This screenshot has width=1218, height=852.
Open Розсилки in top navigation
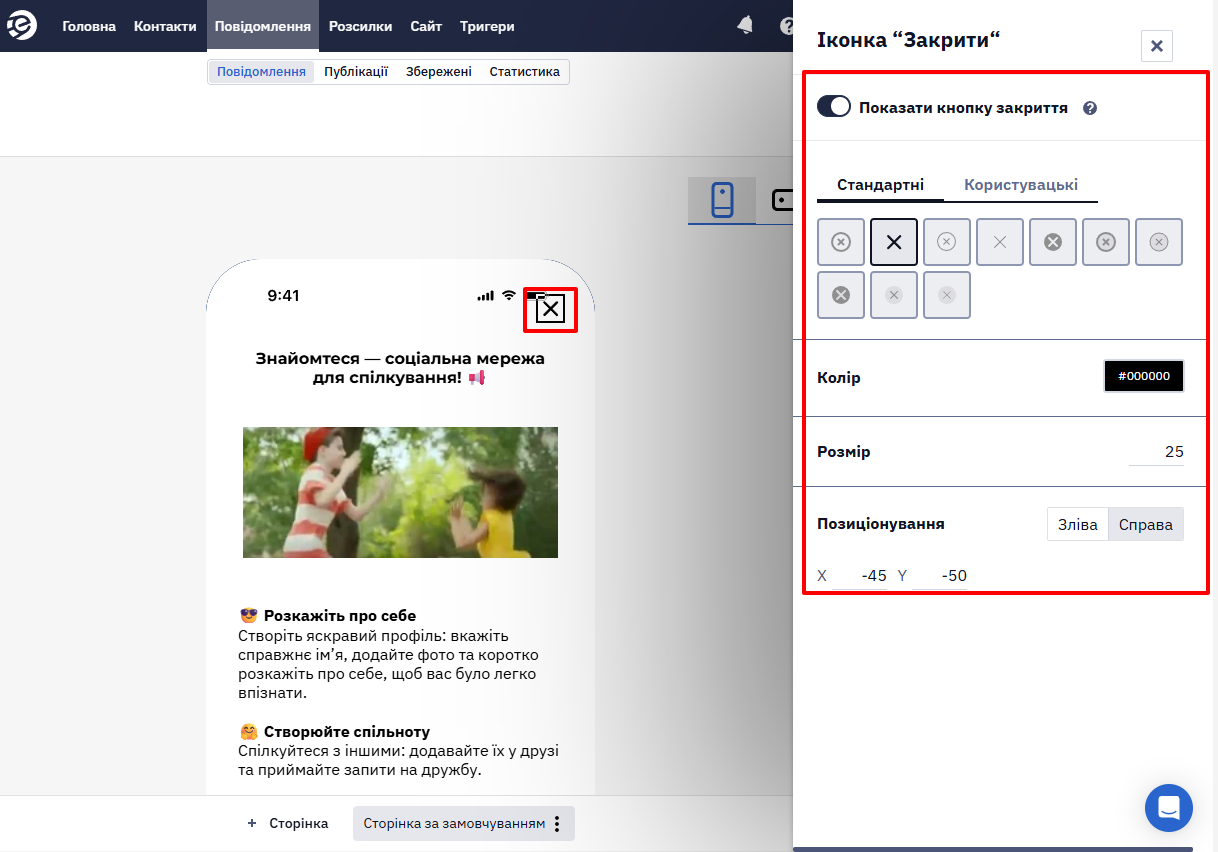point(360,26)
